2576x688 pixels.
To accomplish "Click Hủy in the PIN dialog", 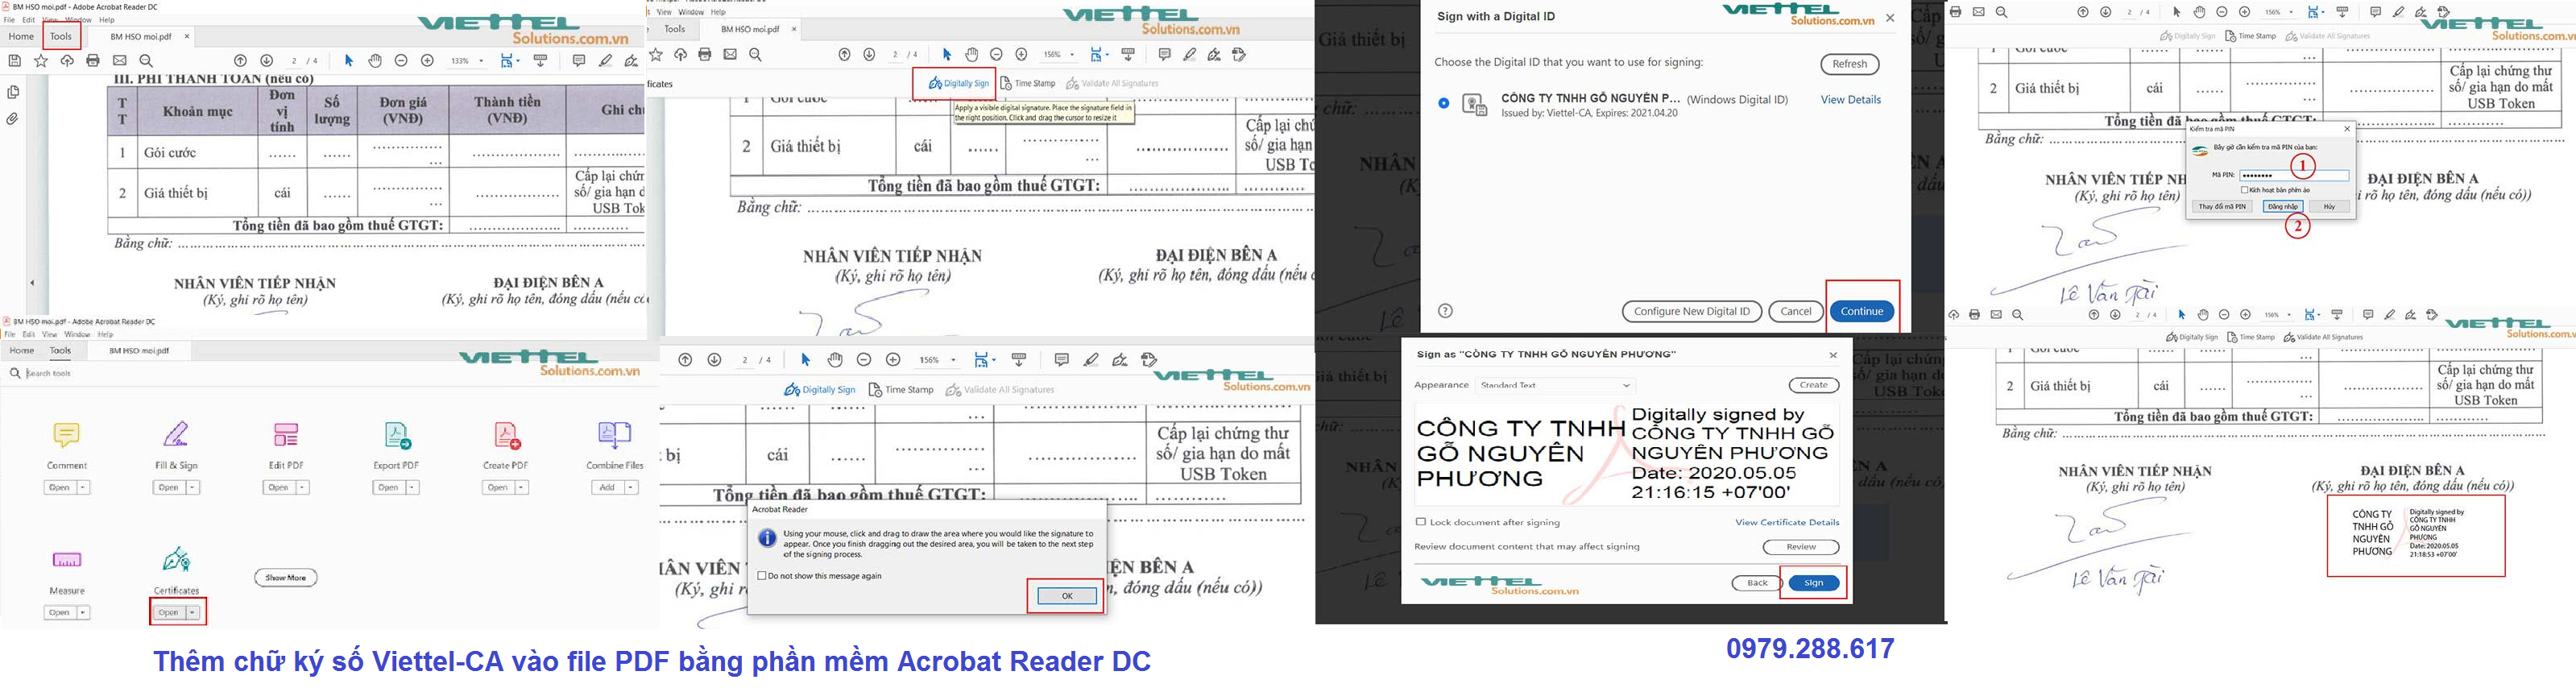I will click(2329, 206).
